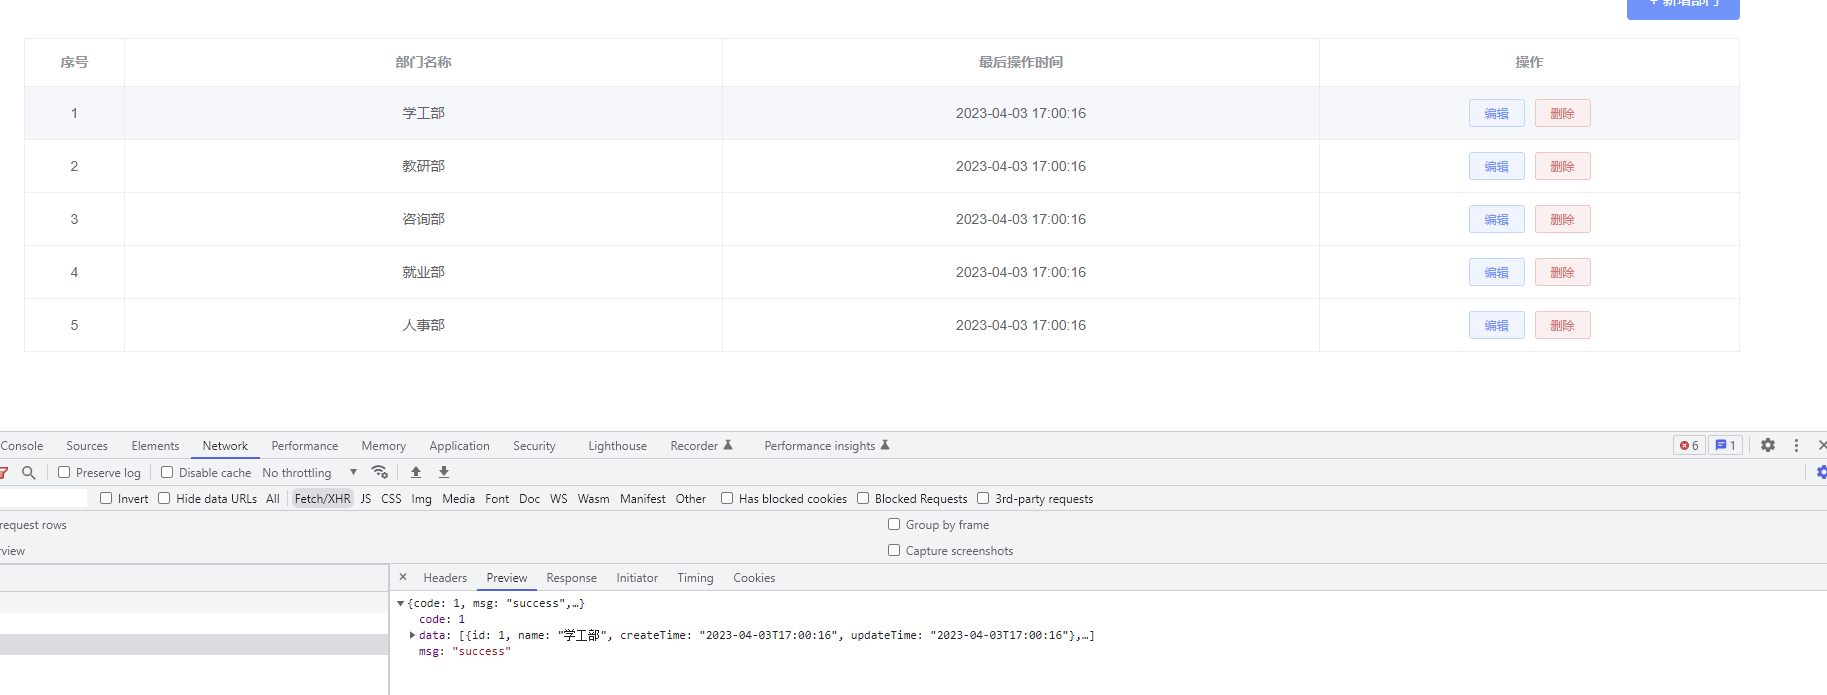Show the request Headers tab
This screenshot has height=695, width=1827.
click(445, 578)
